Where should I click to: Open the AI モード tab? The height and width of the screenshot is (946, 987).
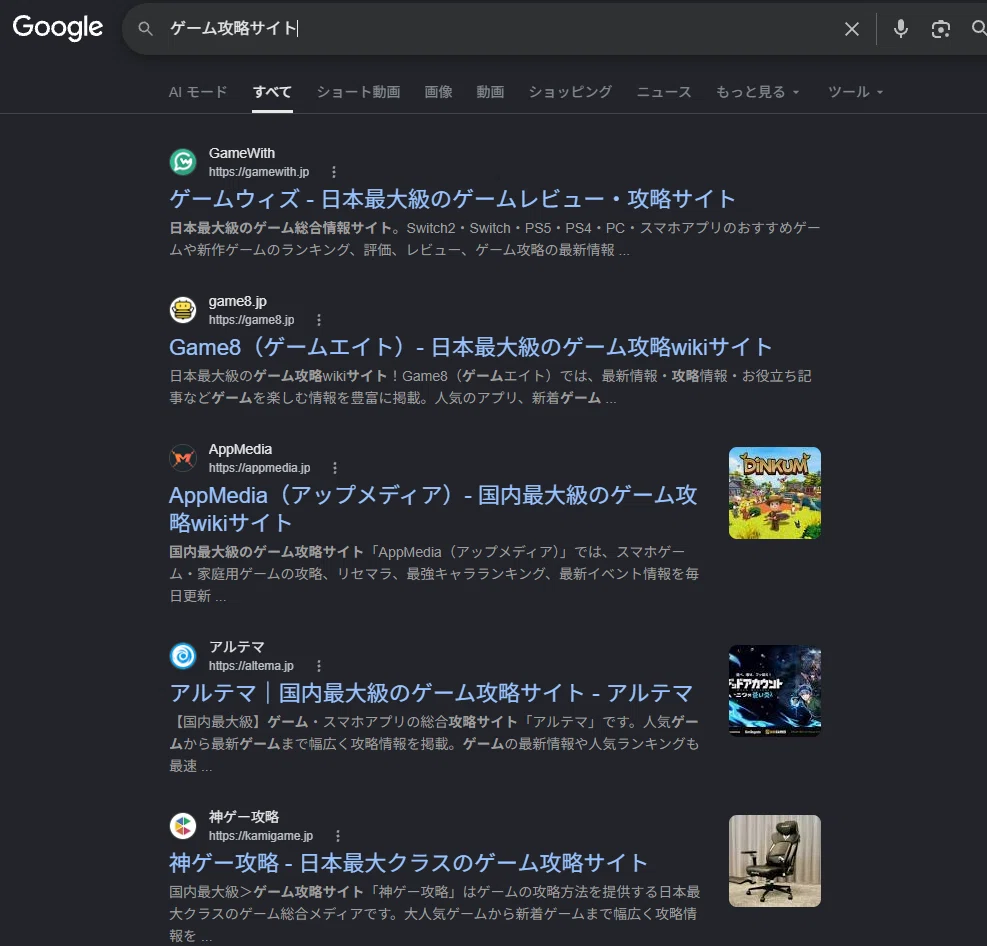[198, 92]
